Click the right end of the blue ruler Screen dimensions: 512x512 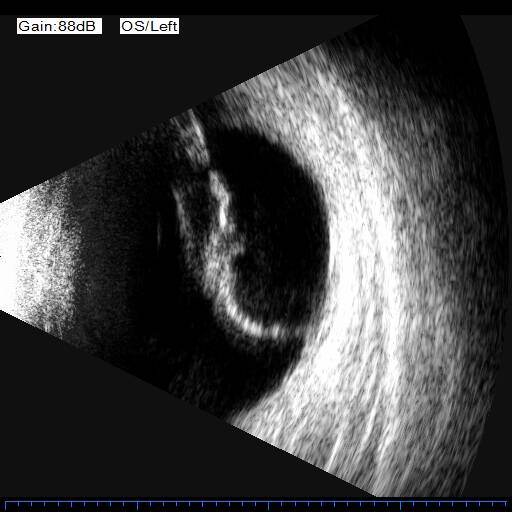(506, 504)
